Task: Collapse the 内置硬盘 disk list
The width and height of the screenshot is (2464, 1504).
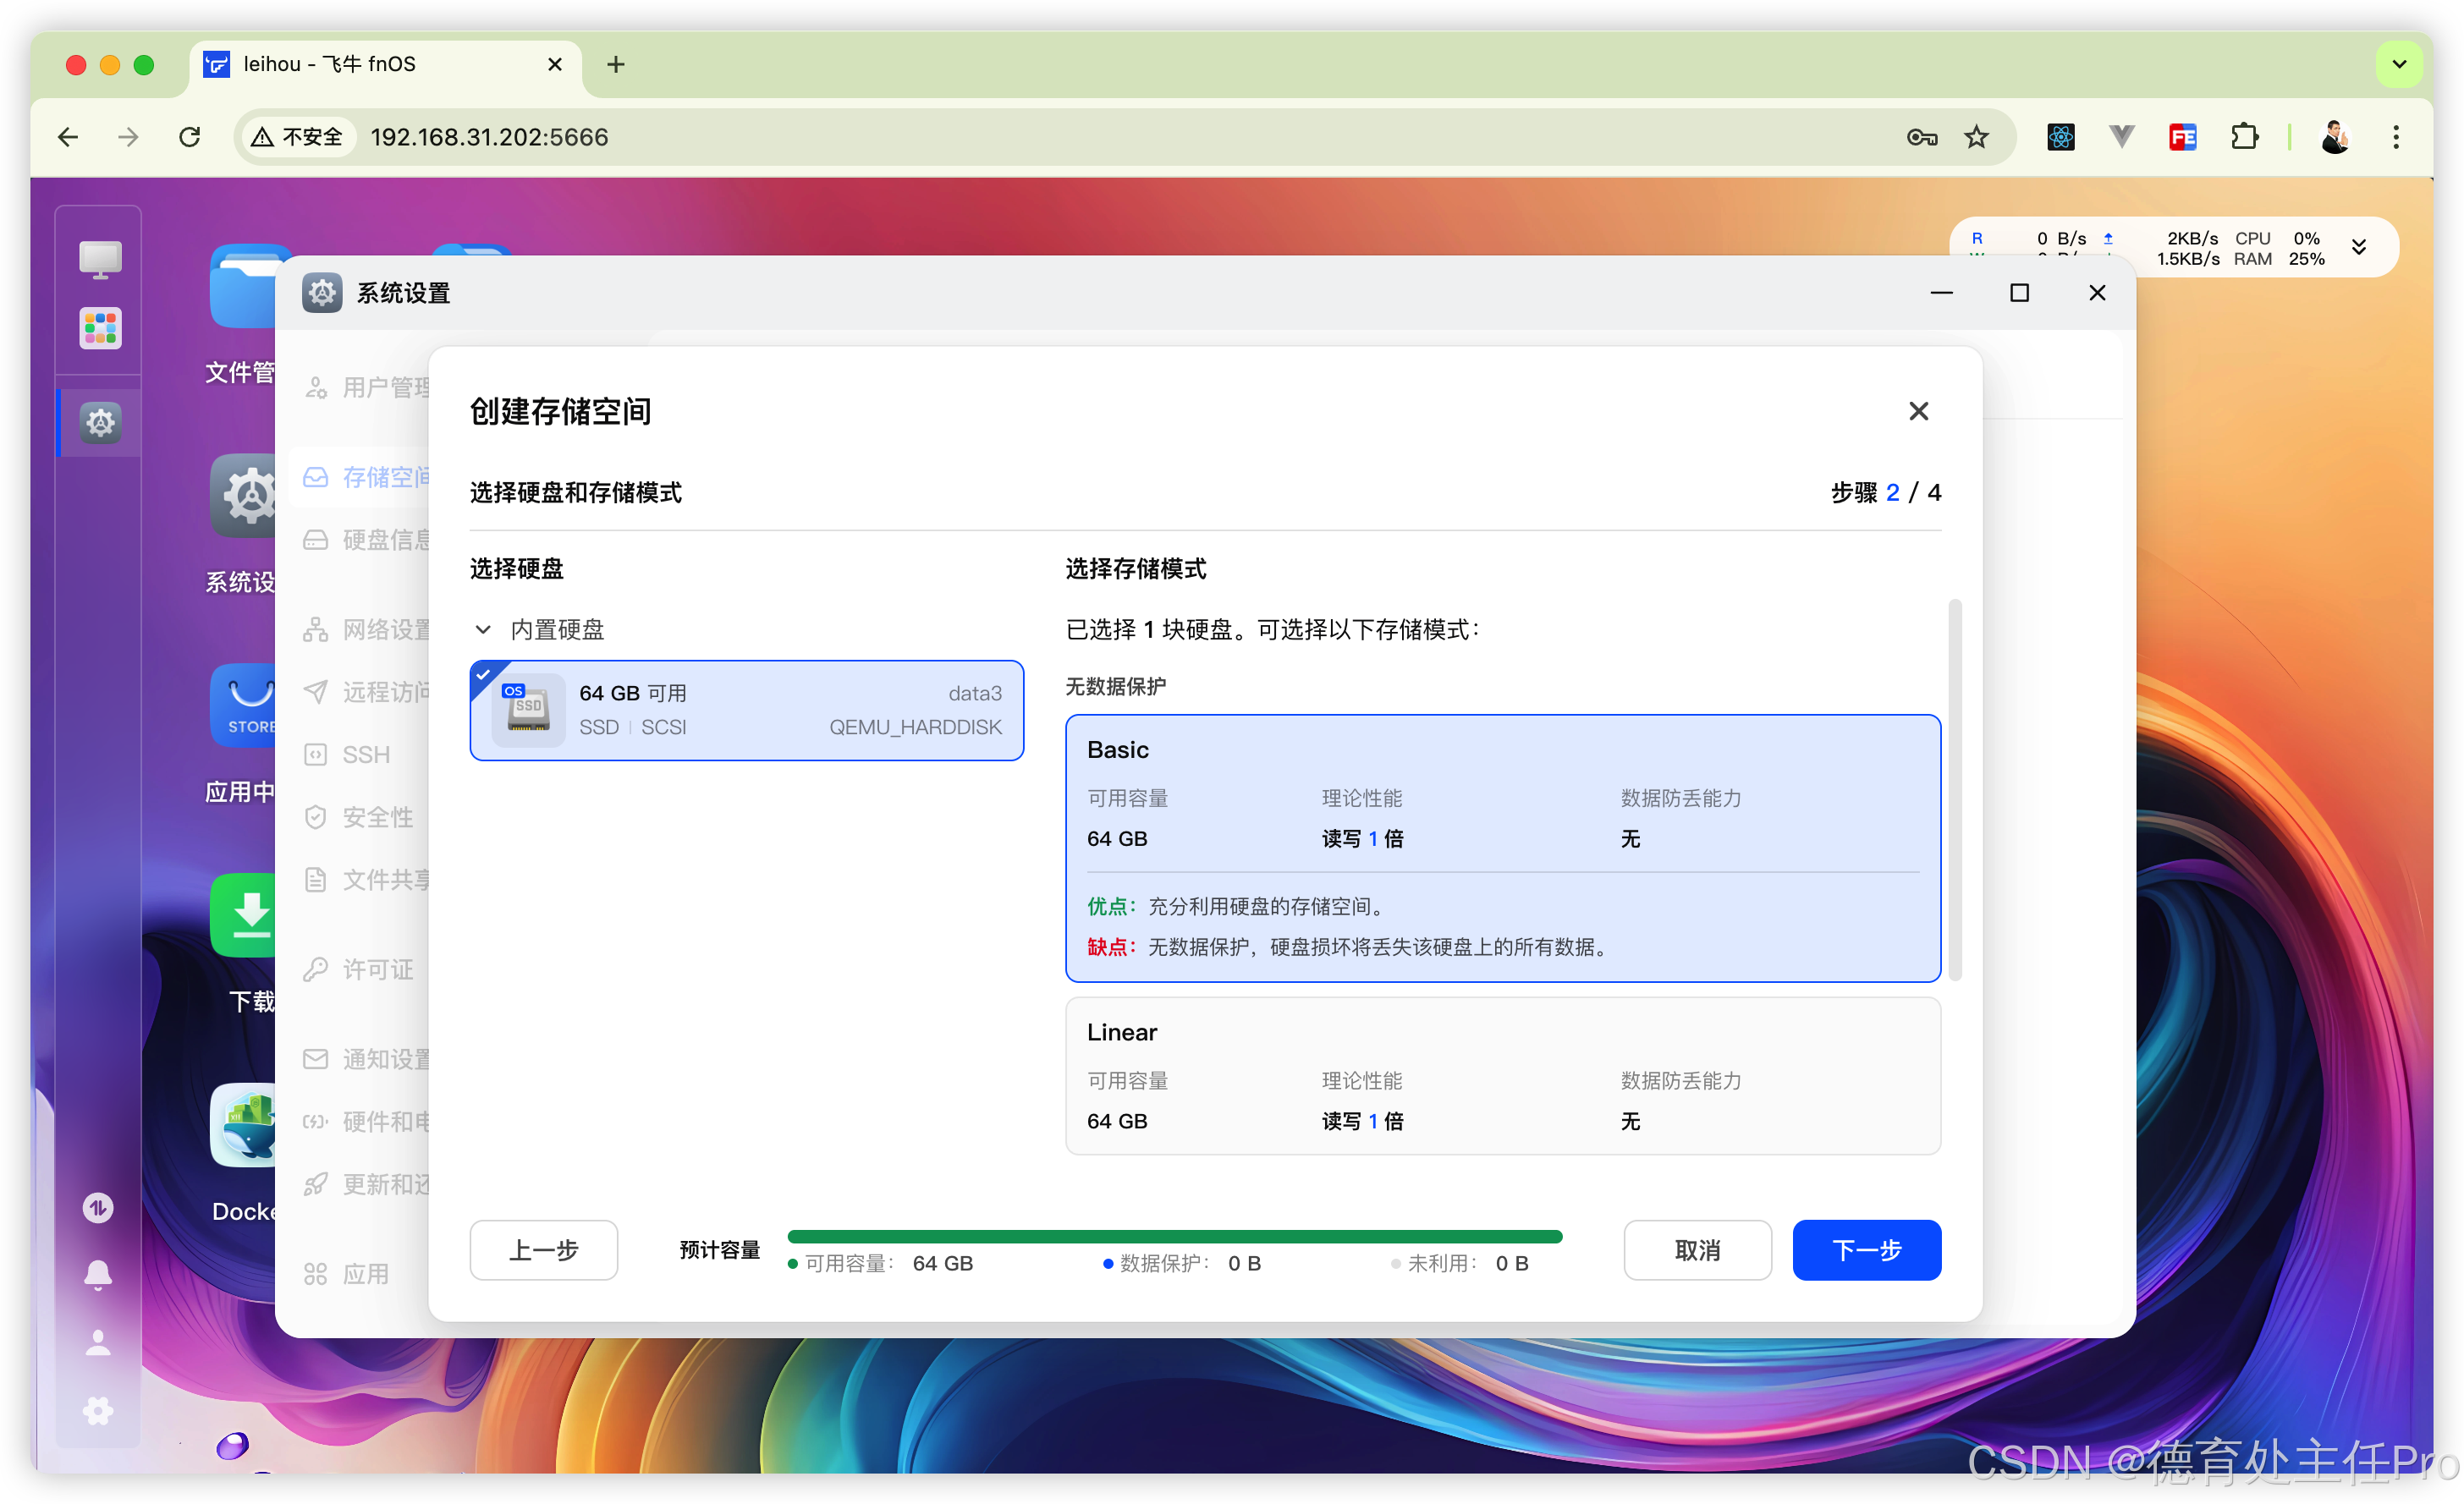Action: coord(483,629)
